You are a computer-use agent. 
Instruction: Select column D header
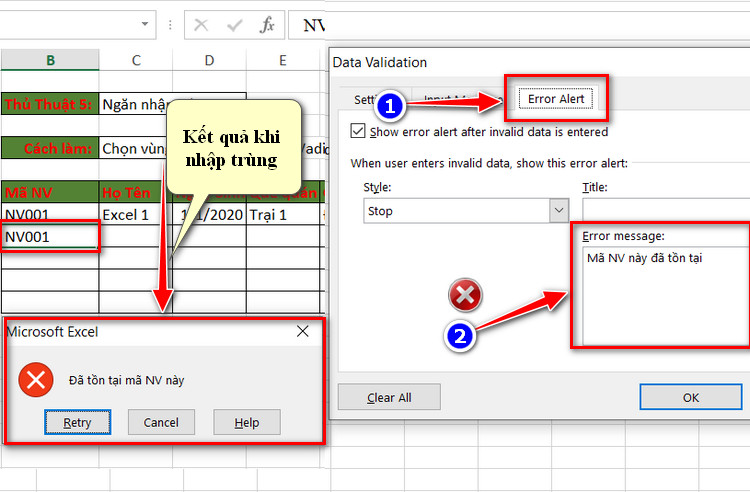(x=209, y=60)
